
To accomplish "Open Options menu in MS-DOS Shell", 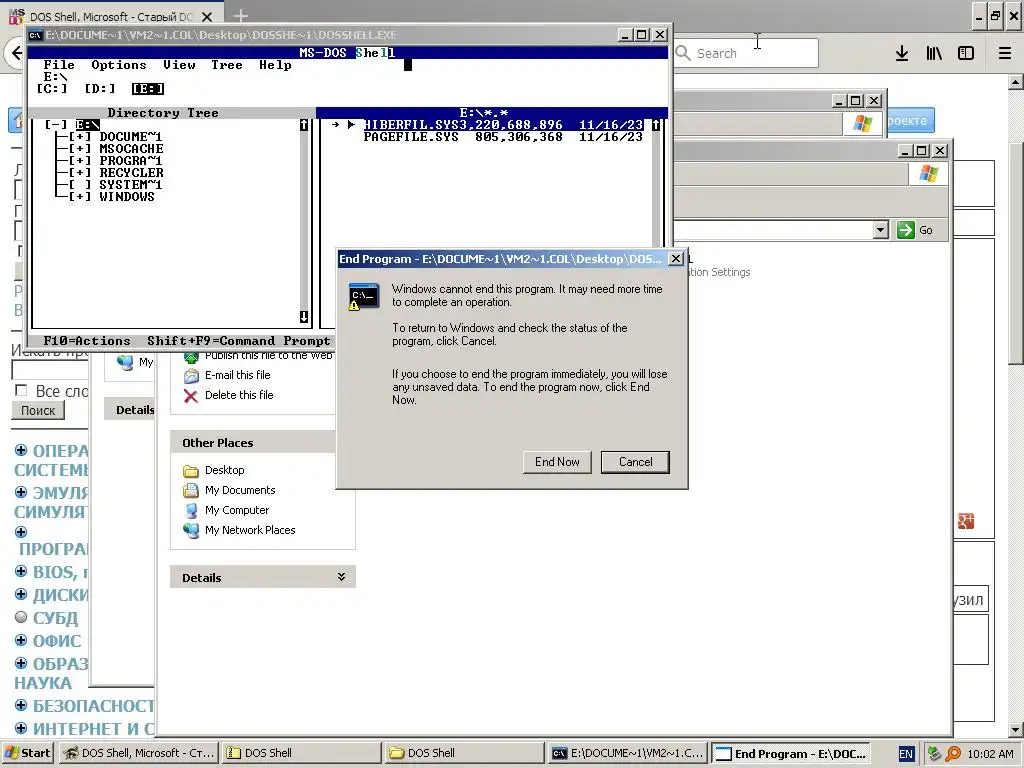I will click(x=118, y=65).
